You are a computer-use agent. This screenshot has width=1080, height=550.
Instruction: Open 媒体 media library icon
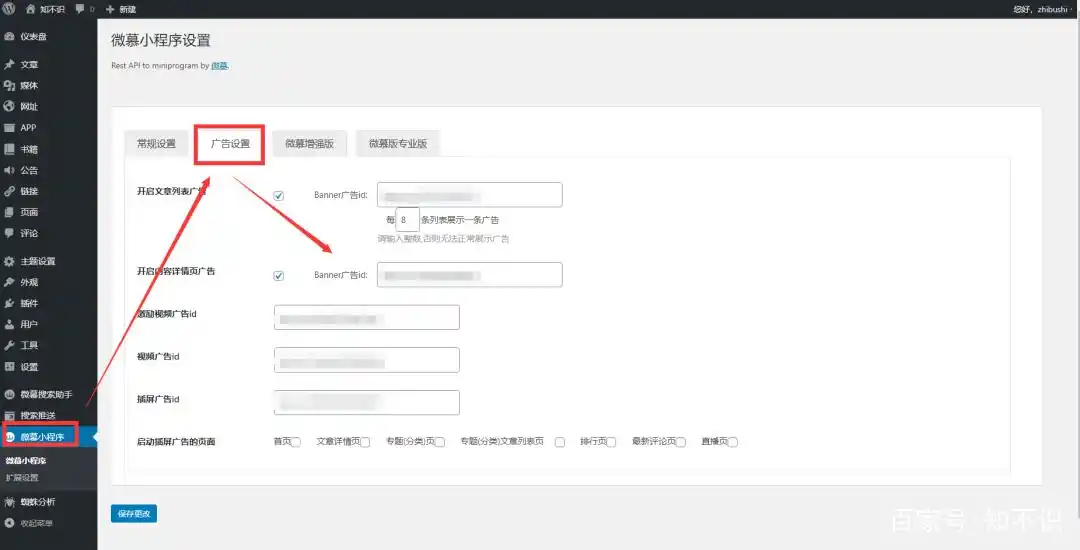click(9, 86)
